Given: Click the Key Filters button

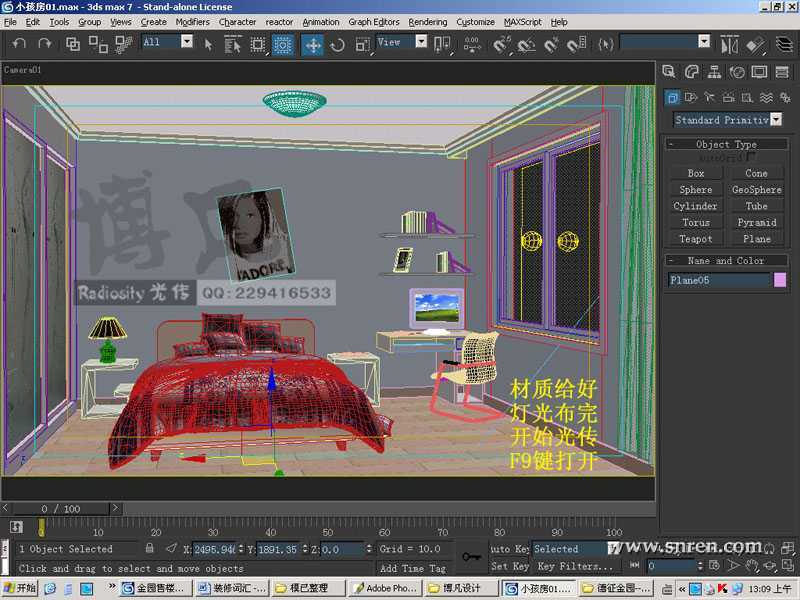Looking at the screenshot, I should 574,566.
